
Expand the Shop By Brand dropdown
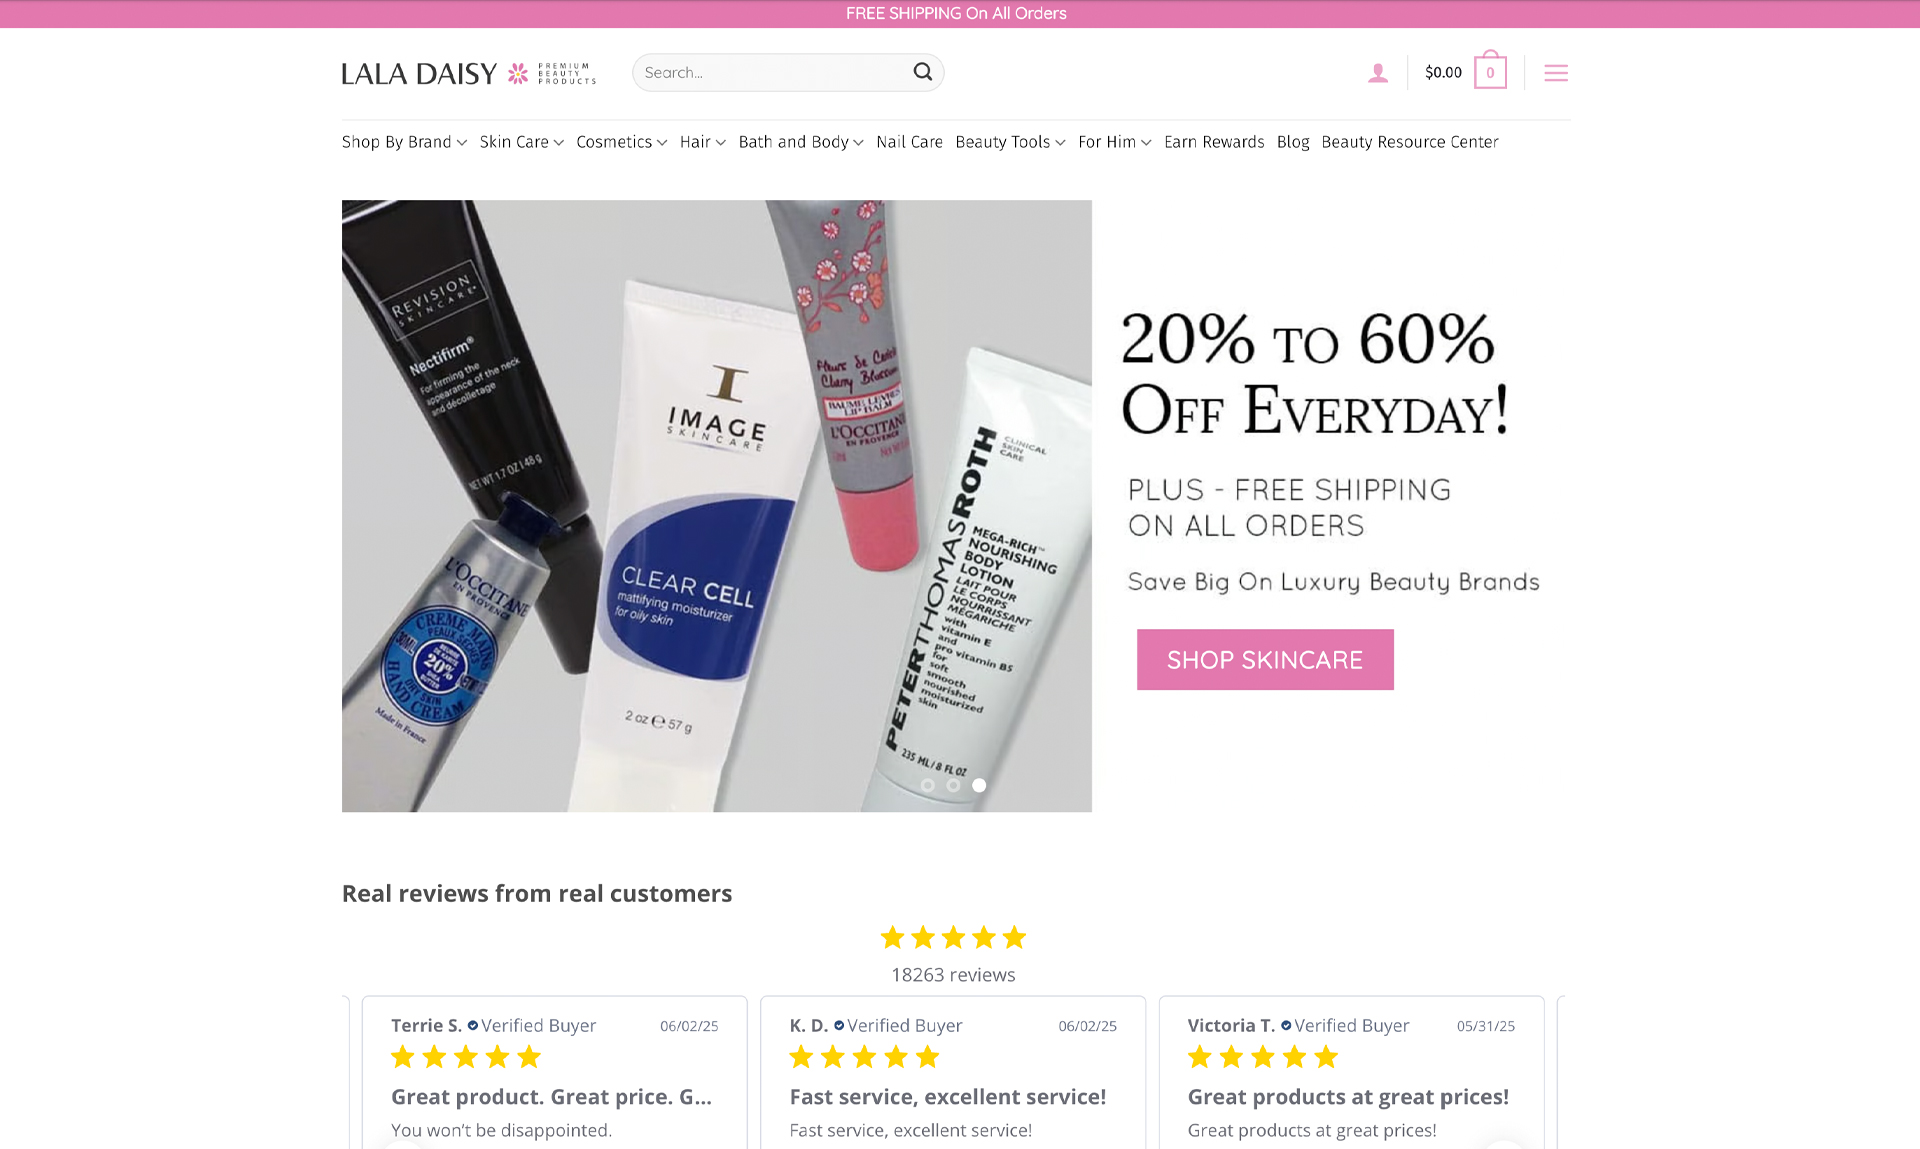(x=404, y=142)
